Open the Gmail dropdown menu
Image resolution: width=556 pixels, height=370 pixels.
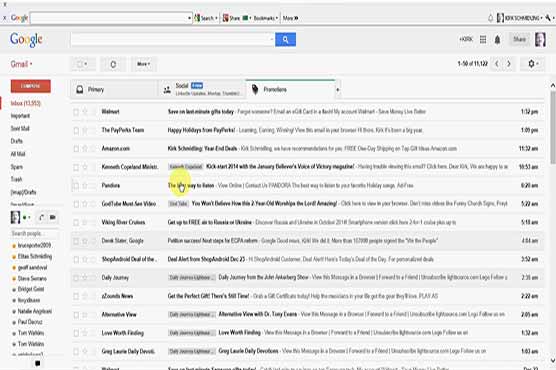point(21,64)
